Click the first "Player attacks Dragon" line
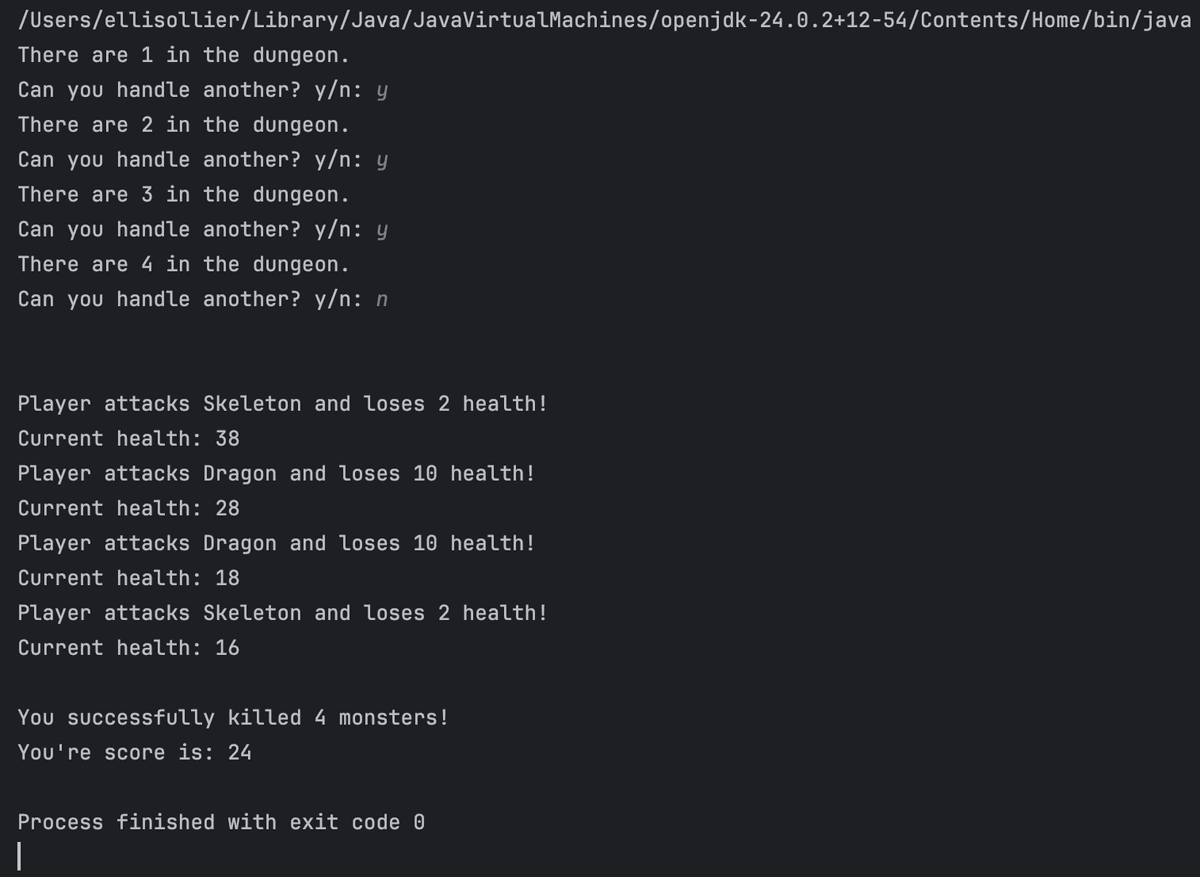This screenshot has width=1200, height=877. click(276, 473)
